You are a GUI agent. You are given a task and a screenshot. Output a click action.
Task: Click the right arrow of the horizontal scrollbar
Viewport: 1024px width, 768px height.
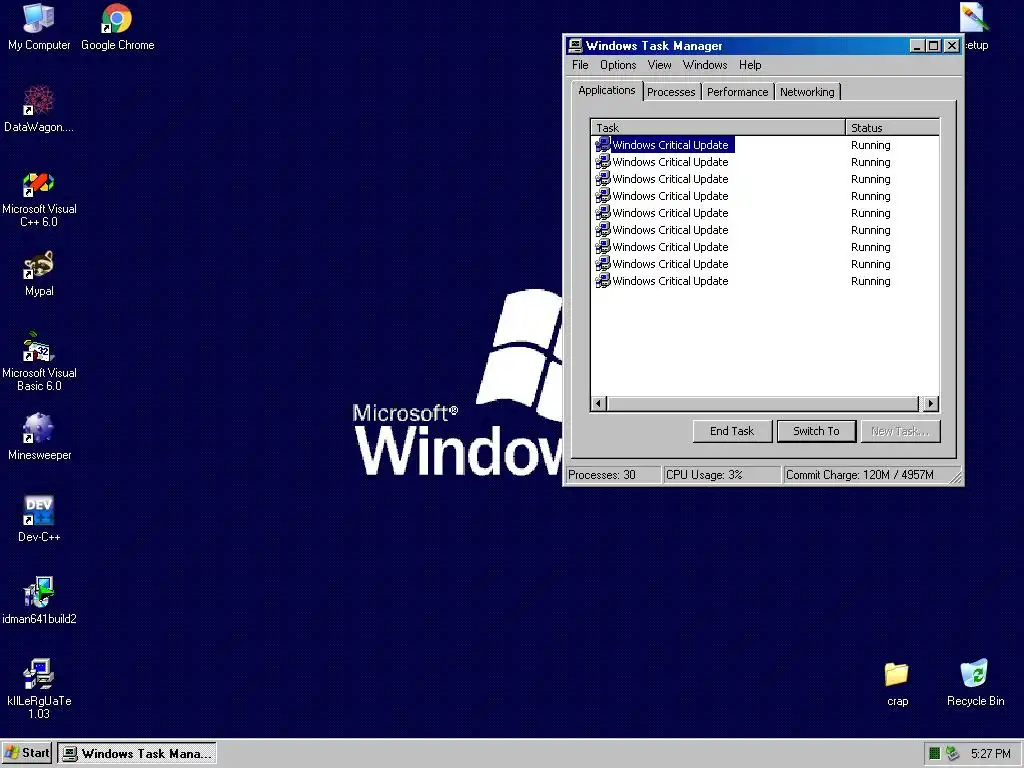click(931, 404)
